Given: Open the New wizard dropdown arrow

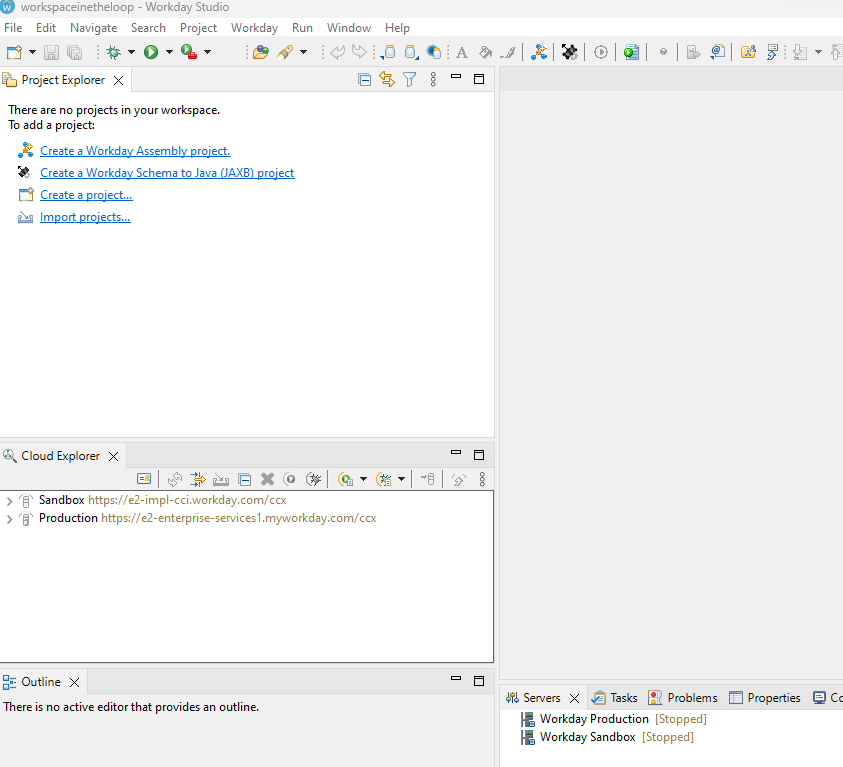Looking at the screenshot, I should [x=31, y=51].
